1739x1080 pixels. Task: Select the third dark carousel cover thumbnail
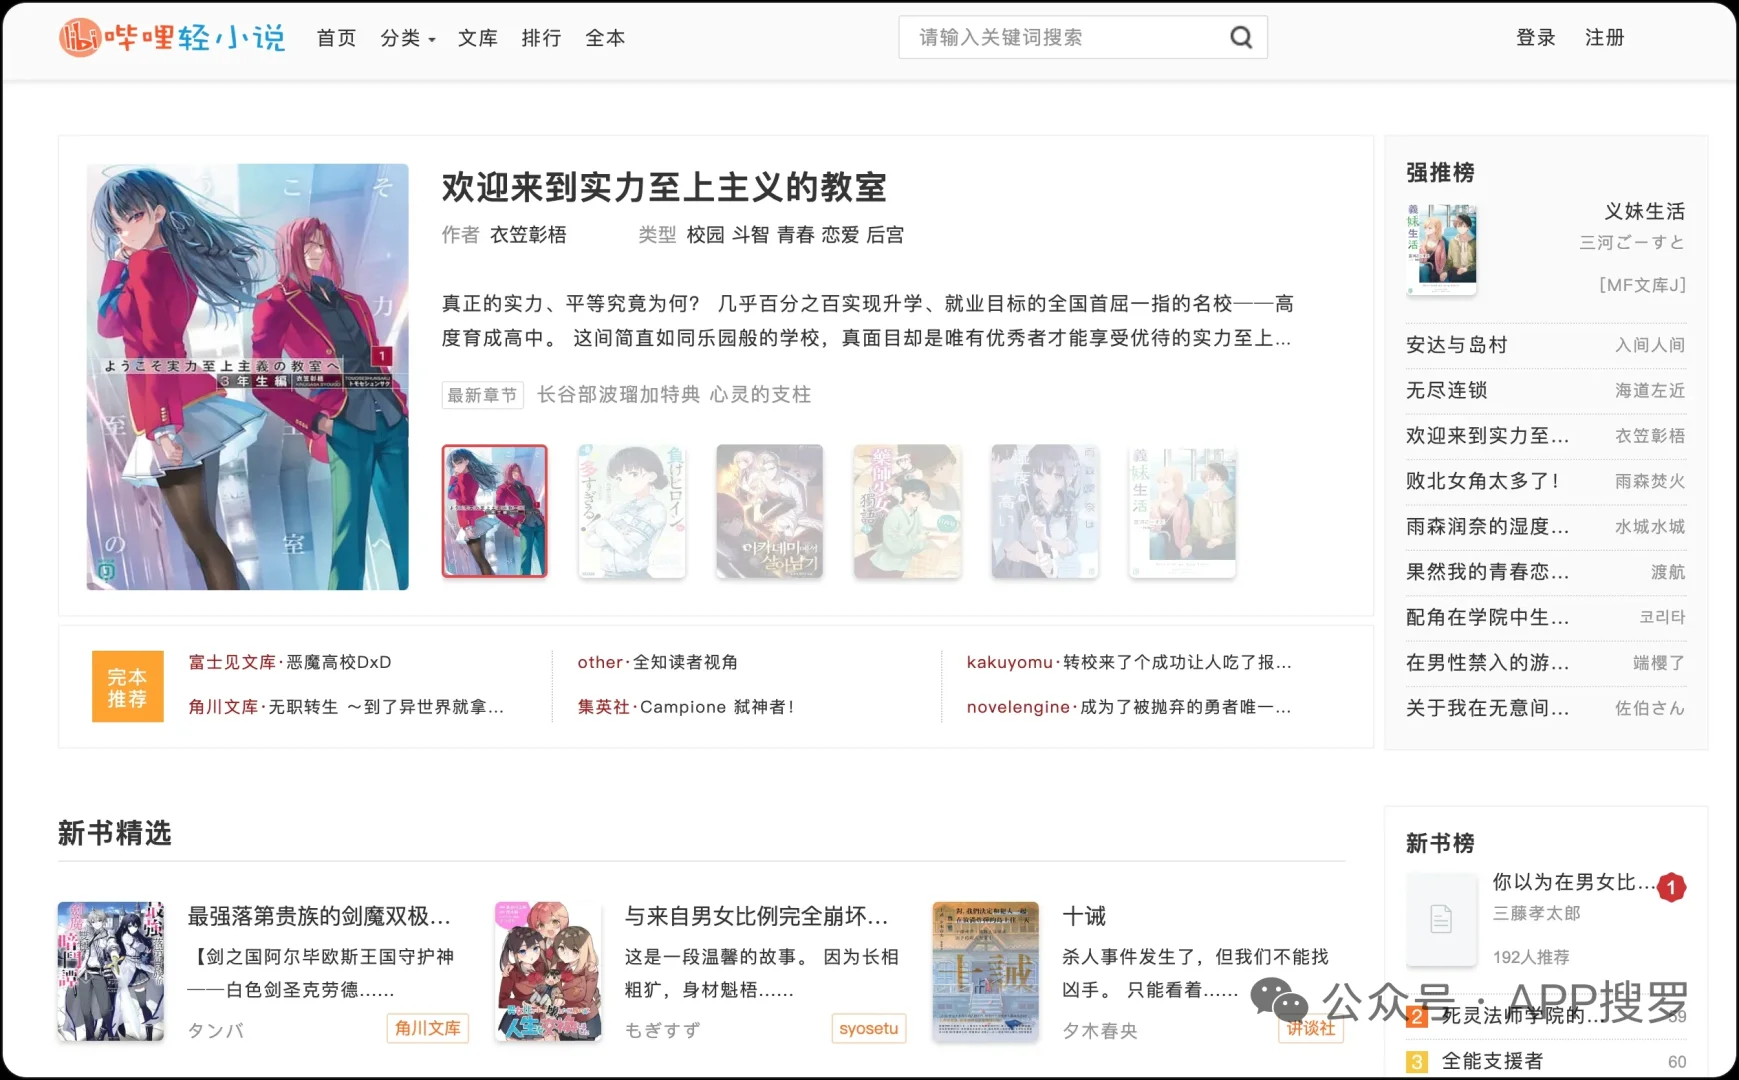coord(770,511)
